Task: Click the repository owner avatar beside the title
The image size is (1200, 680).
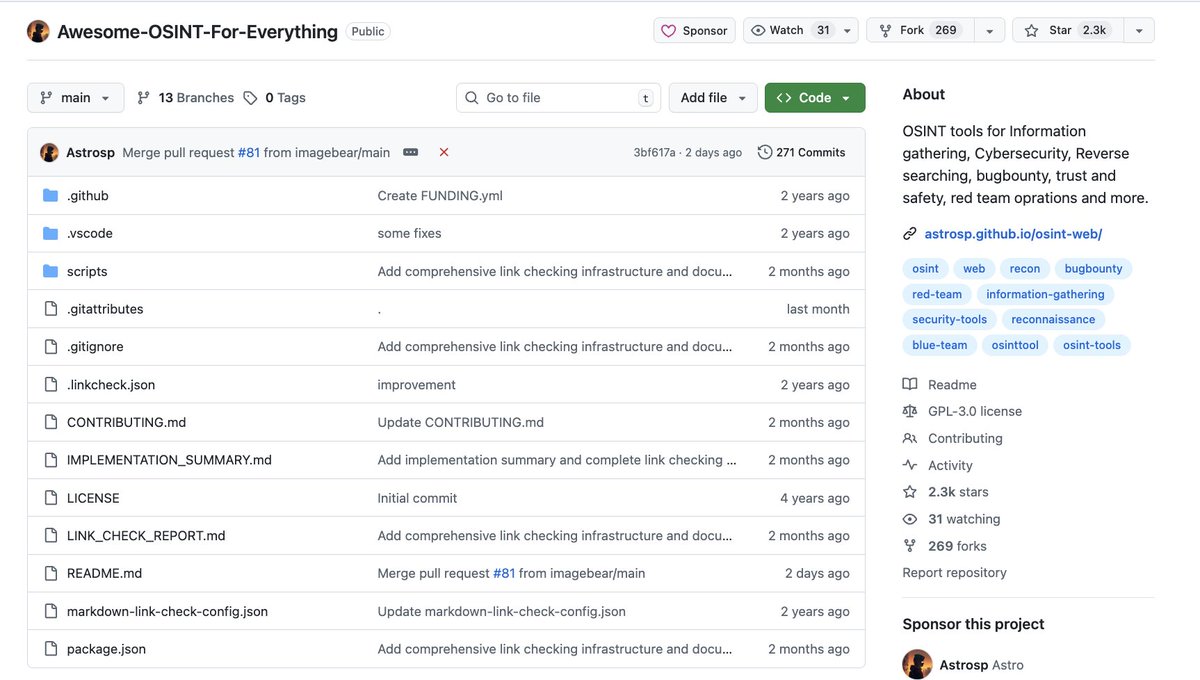Action: pyautogui.click(x=38, y=31)
